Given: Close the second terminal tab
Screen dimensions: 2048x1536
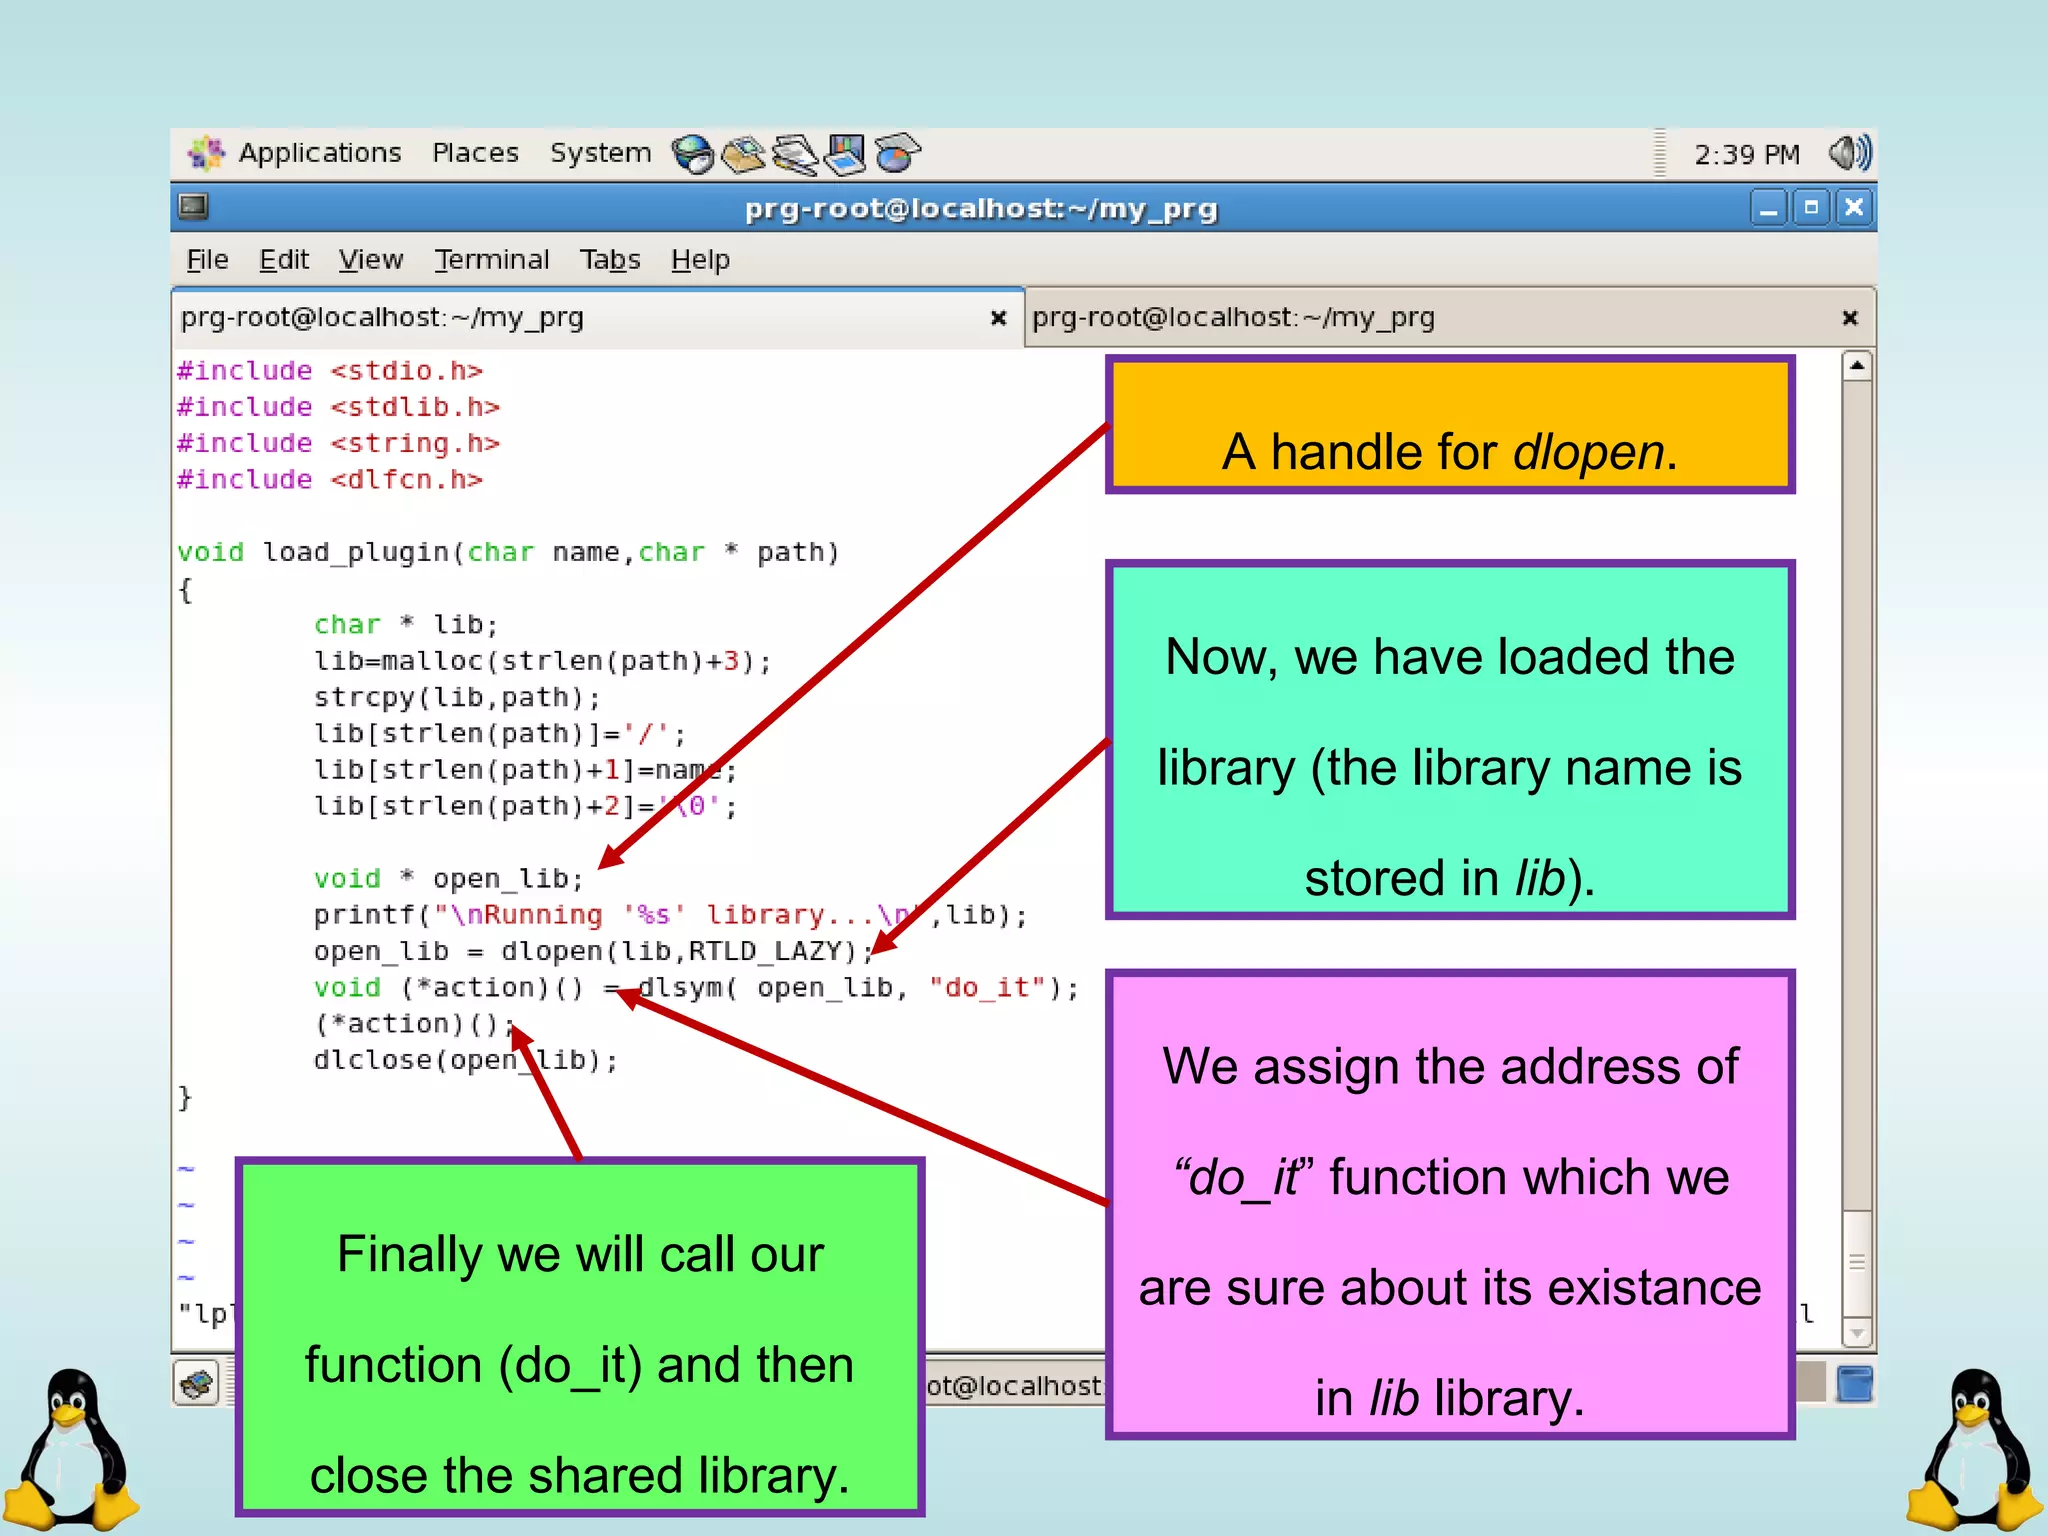Looking at the screenshot, I should pos(1850,318).
